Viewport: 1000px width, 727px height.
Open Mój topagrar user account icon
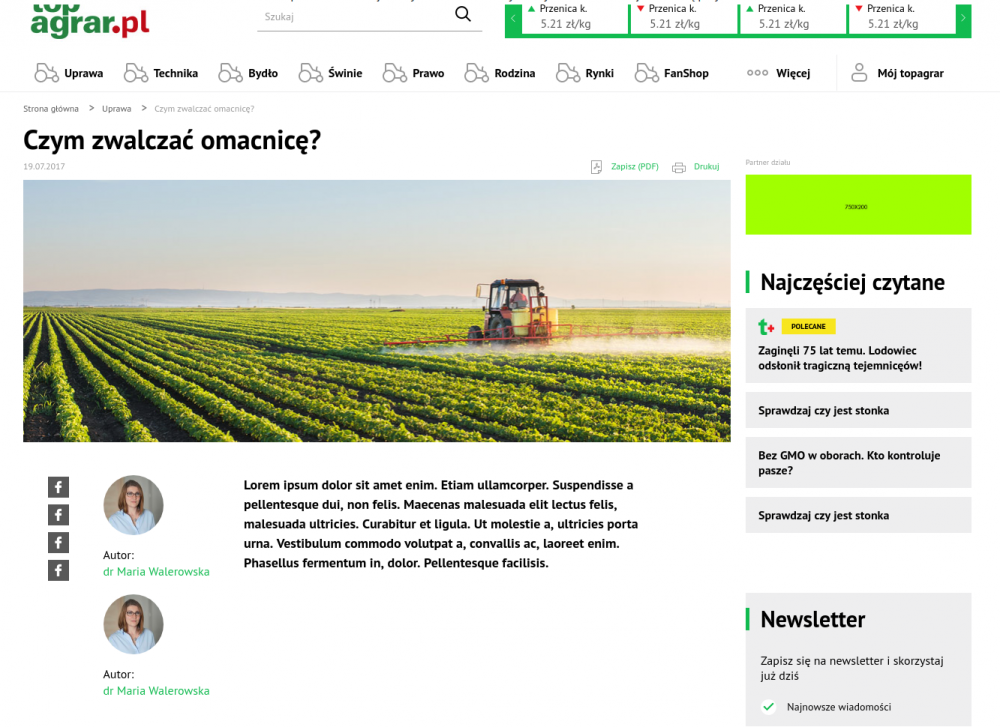[x=859, y=73]
